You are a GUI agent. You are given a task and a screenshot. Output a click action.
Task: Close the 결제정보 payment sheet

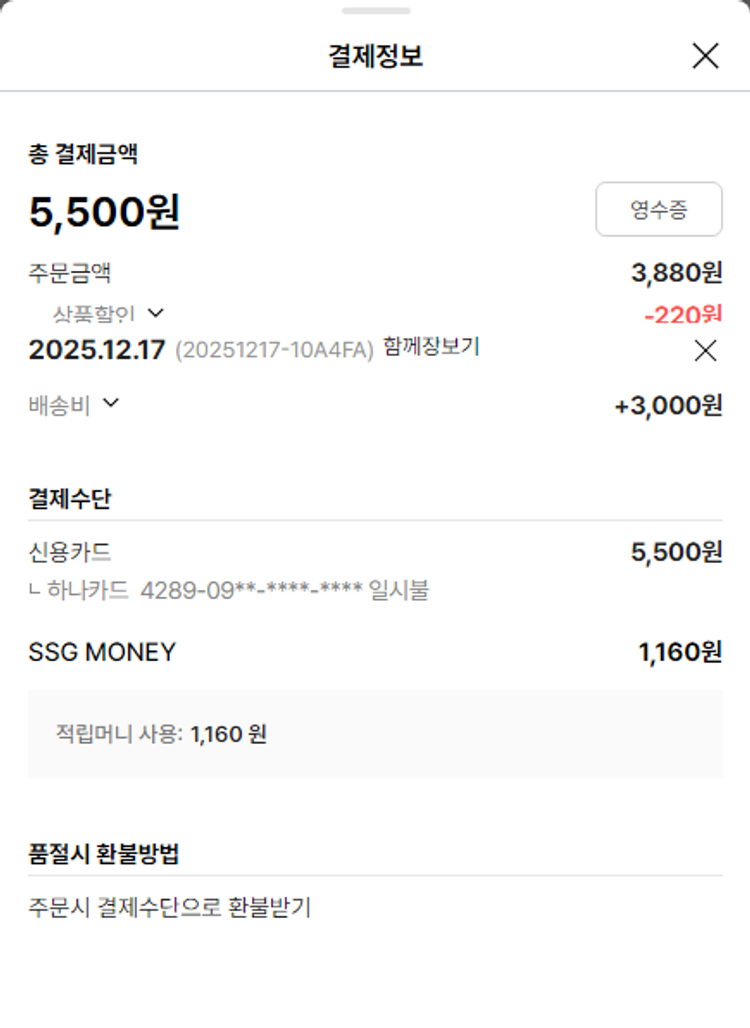[705, 56]
